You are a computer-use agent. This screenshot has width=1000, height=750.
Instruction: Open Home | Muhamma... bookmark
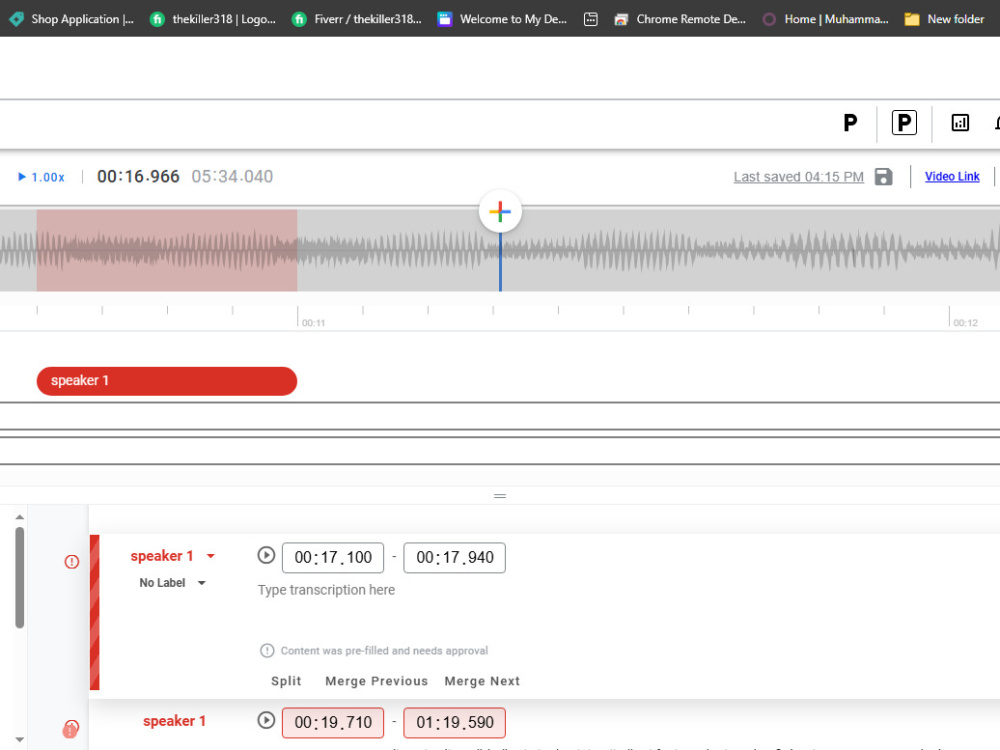coord(825,19)
